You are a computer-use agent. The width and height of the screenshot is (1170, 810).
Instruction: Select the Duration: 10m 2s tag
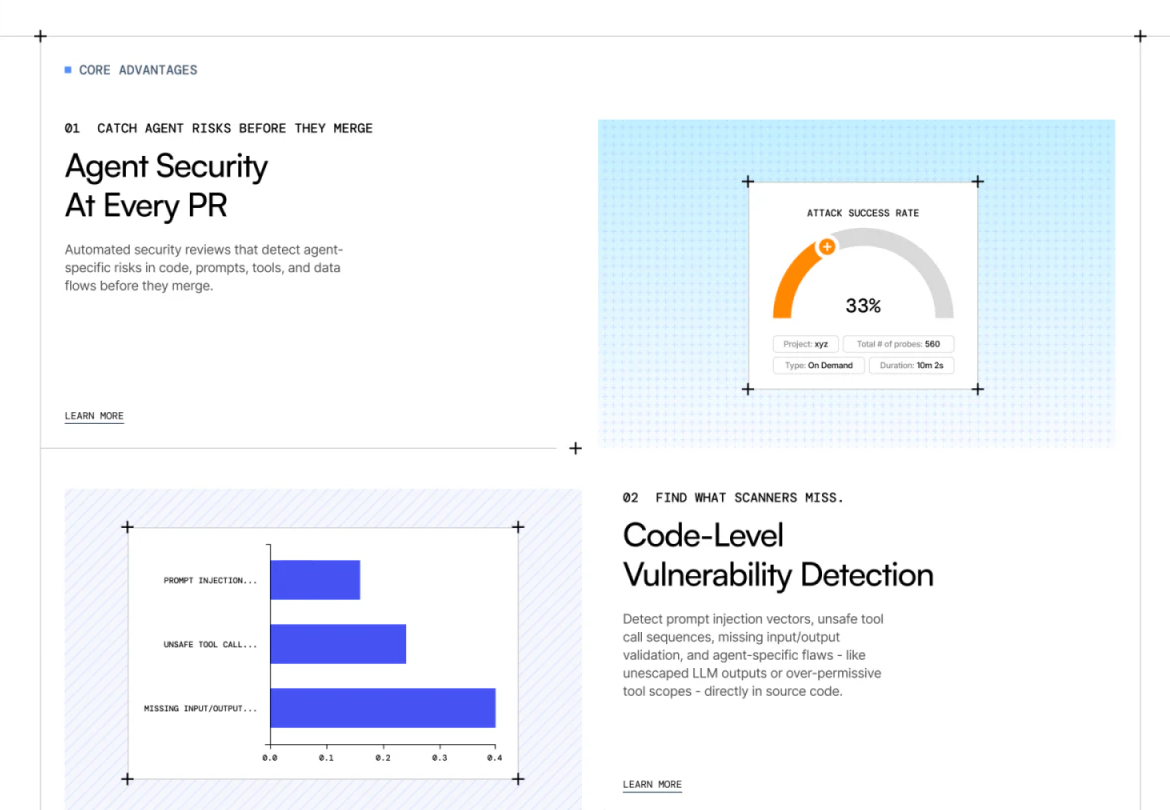911,365
